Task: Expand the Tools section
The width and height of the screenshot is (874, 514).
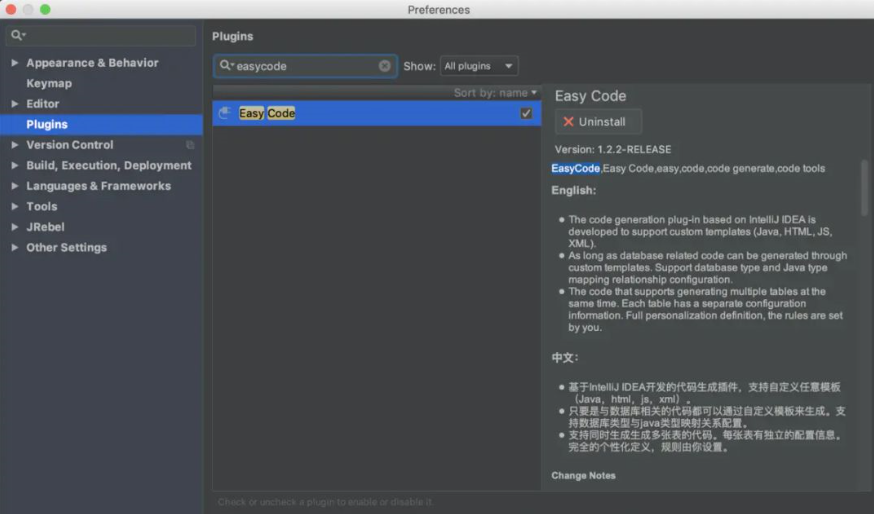Action: pos(15,206)
